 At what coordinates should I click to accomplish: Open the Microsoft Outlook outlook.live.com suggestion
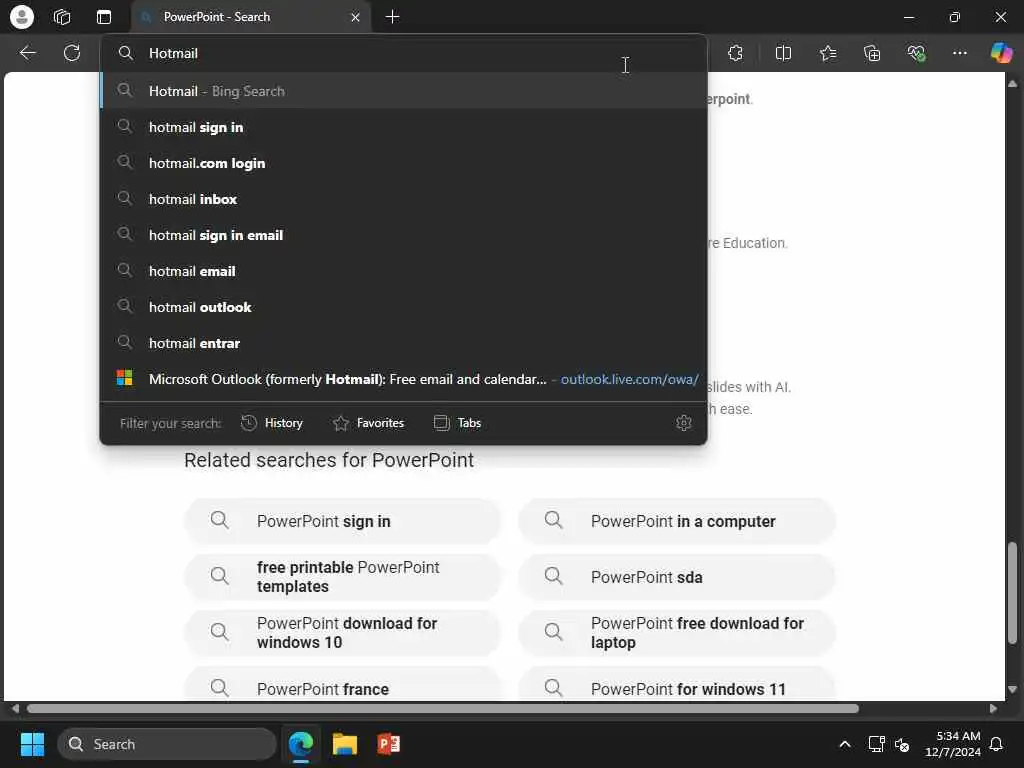(x=404, y=379)
